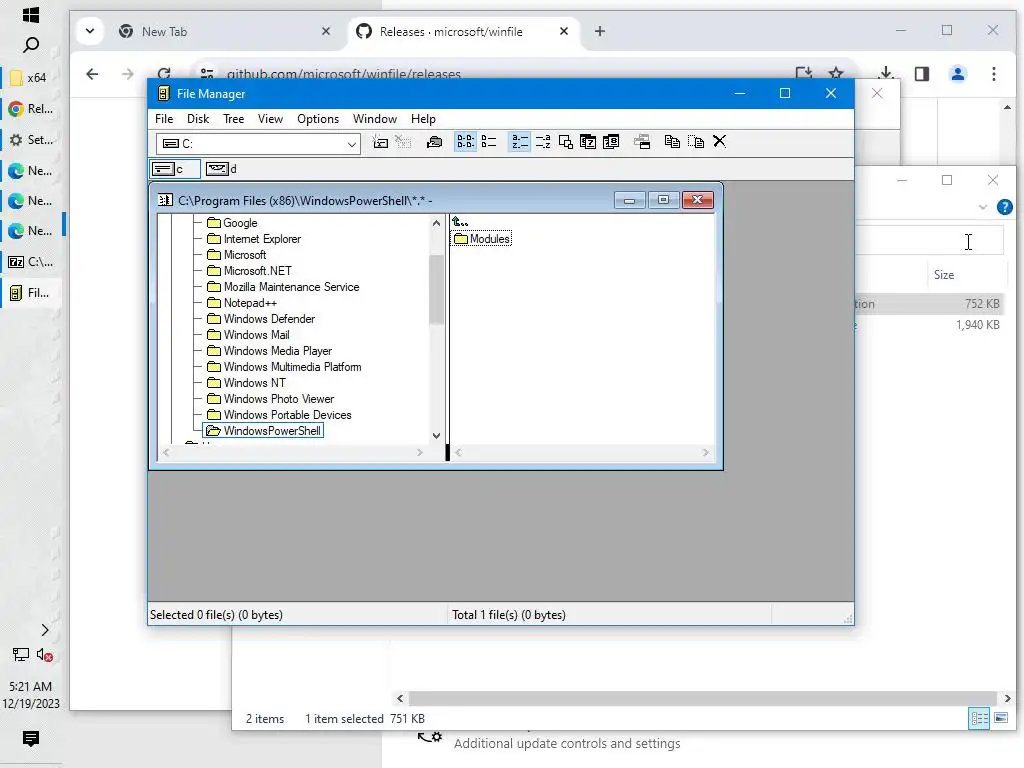Select the Windows Media Player folder
The width and height of the screenshot is (1024, 768).
(270, 351)
